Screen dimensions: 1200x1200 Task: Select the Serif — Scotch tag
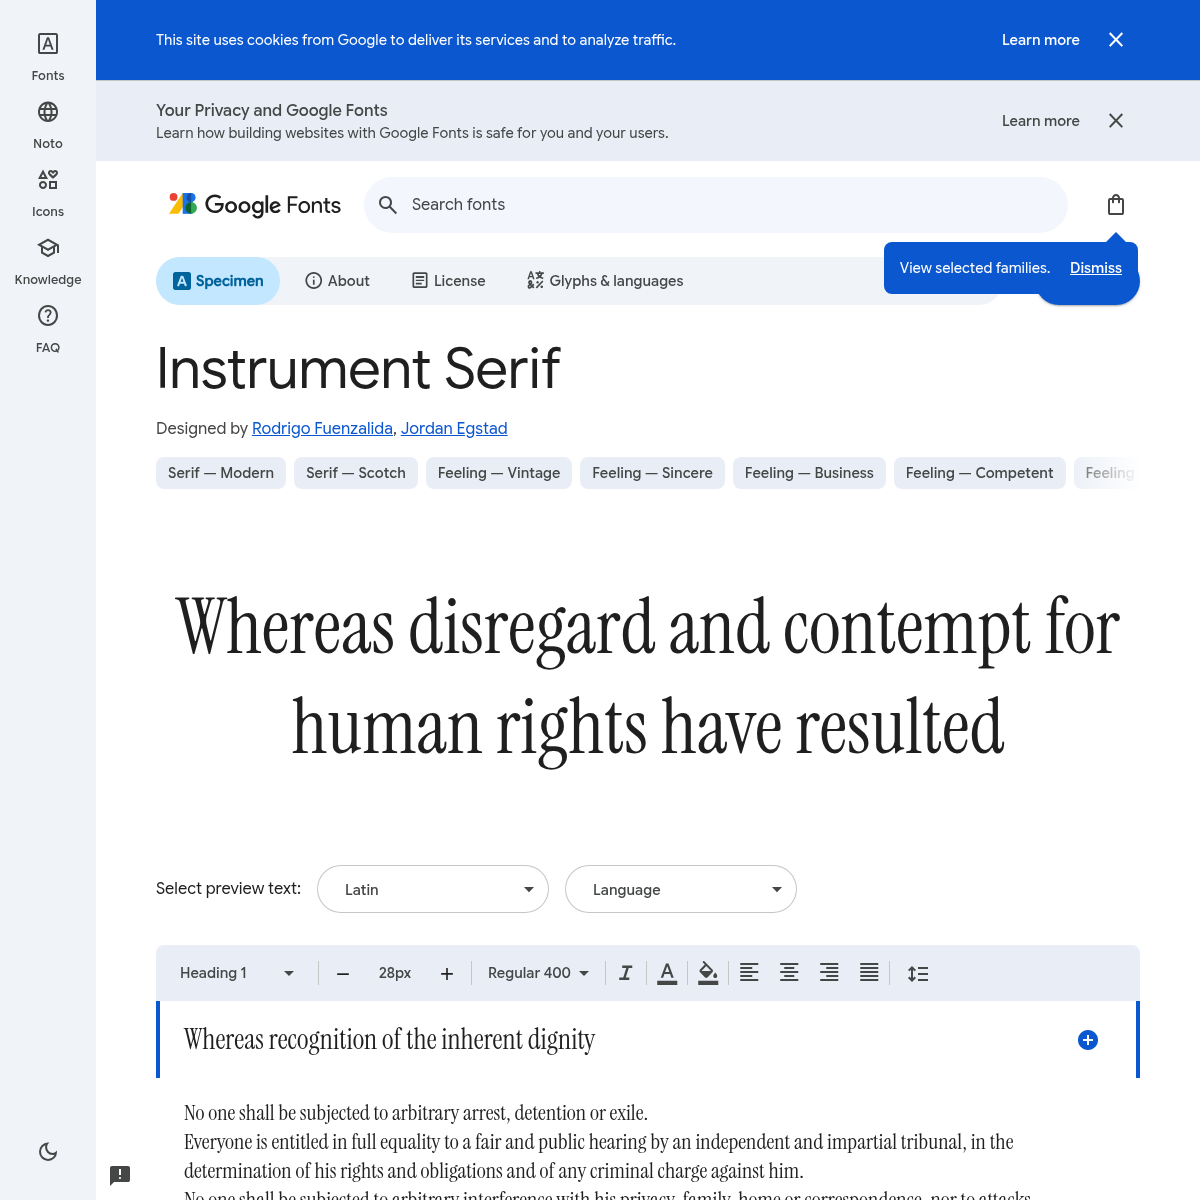point(356,473)
